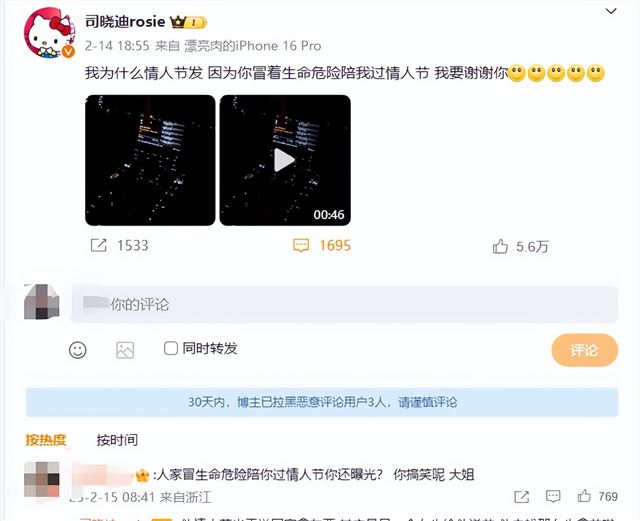The height and width of the screenshot is (521, 640).
Task: Open the post options chevron dropdown
Action: pyautogui.click(x=611, y=11)
